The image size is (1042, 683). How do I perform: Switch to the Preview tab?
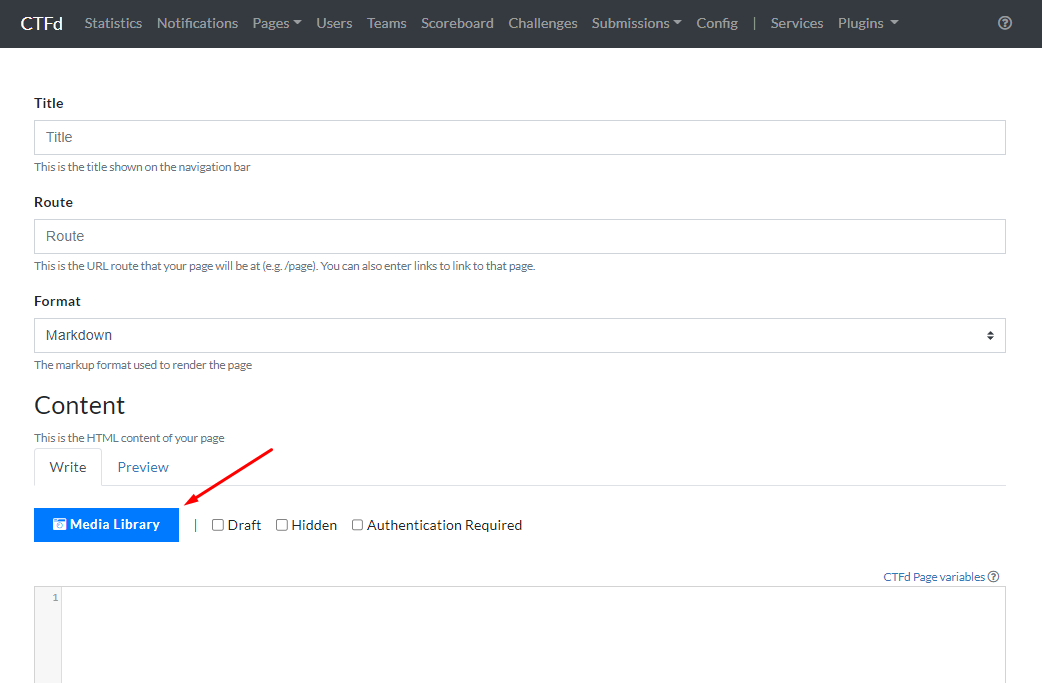143,467
